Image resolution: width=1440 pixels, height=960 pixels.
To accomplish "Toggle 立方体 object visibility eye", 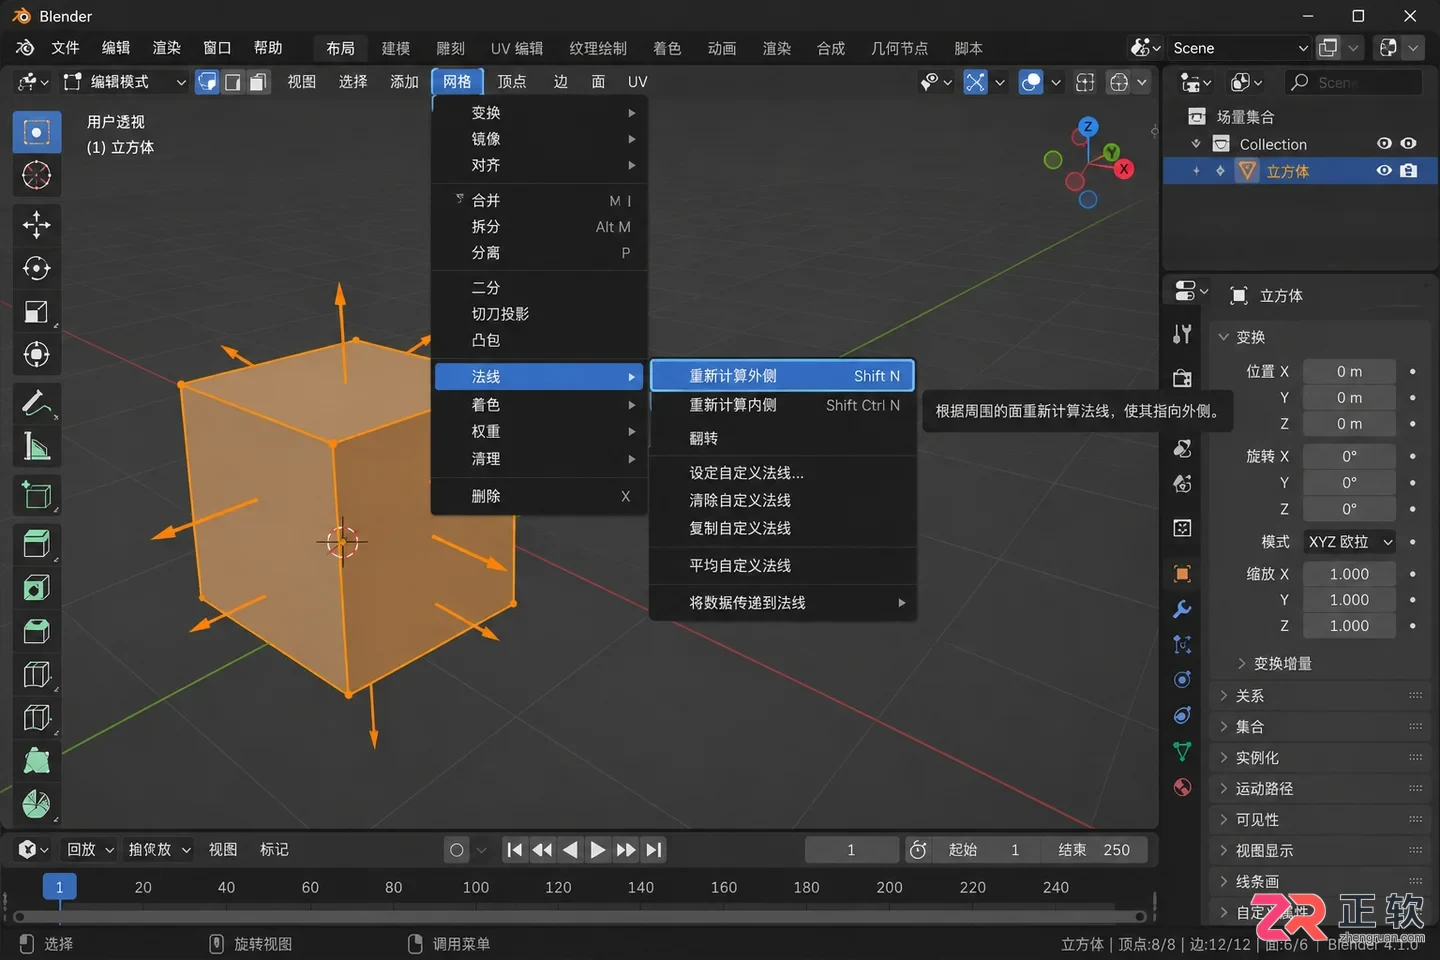I will point(1384,171).
